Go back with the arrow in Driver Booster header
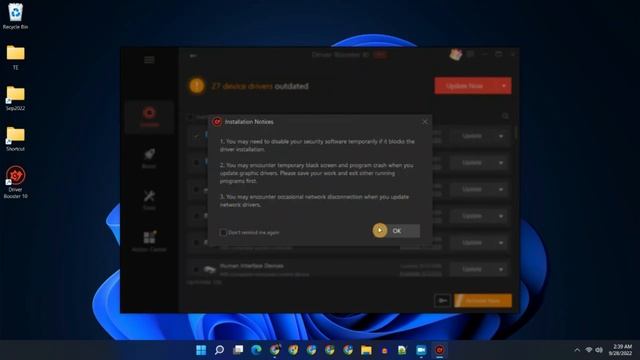 193,56
